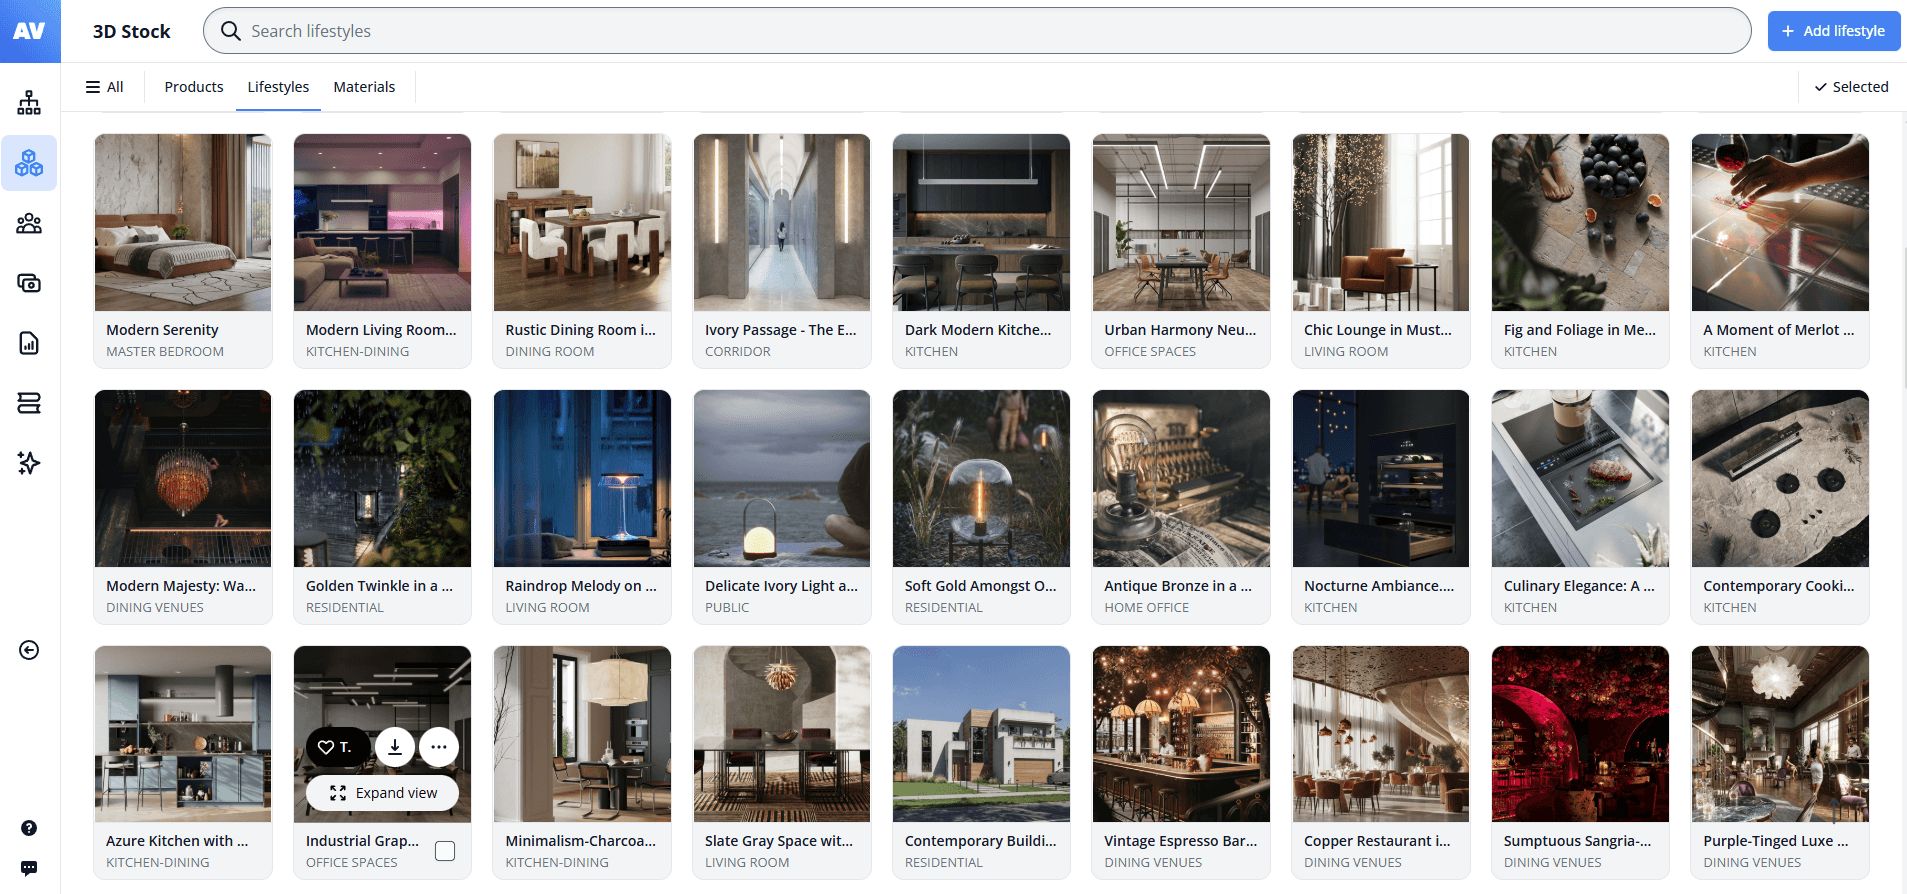Click the 3D Stock title

coord(131,31)
